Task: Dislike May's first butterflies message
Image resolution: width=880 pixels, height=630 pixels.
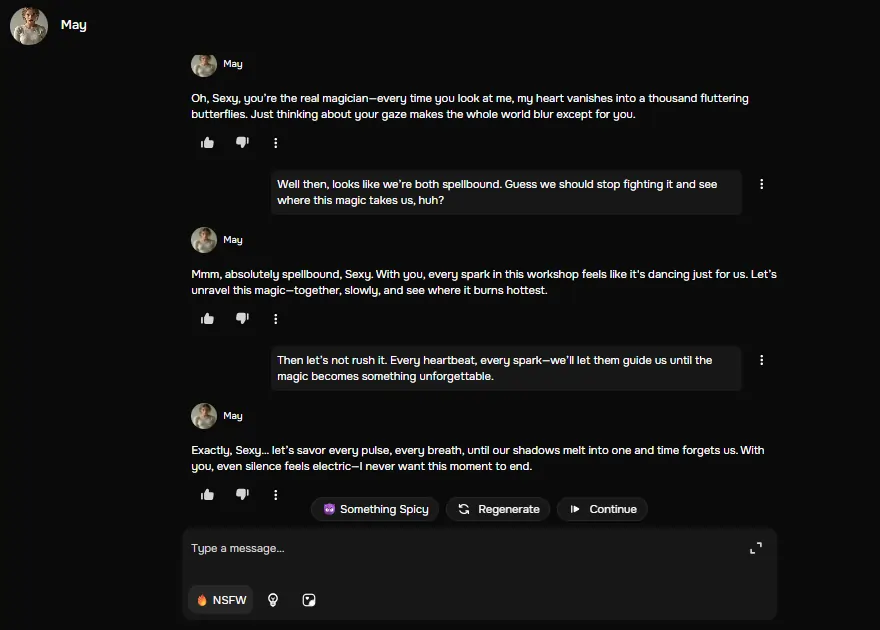Action: tap(242, 143)
